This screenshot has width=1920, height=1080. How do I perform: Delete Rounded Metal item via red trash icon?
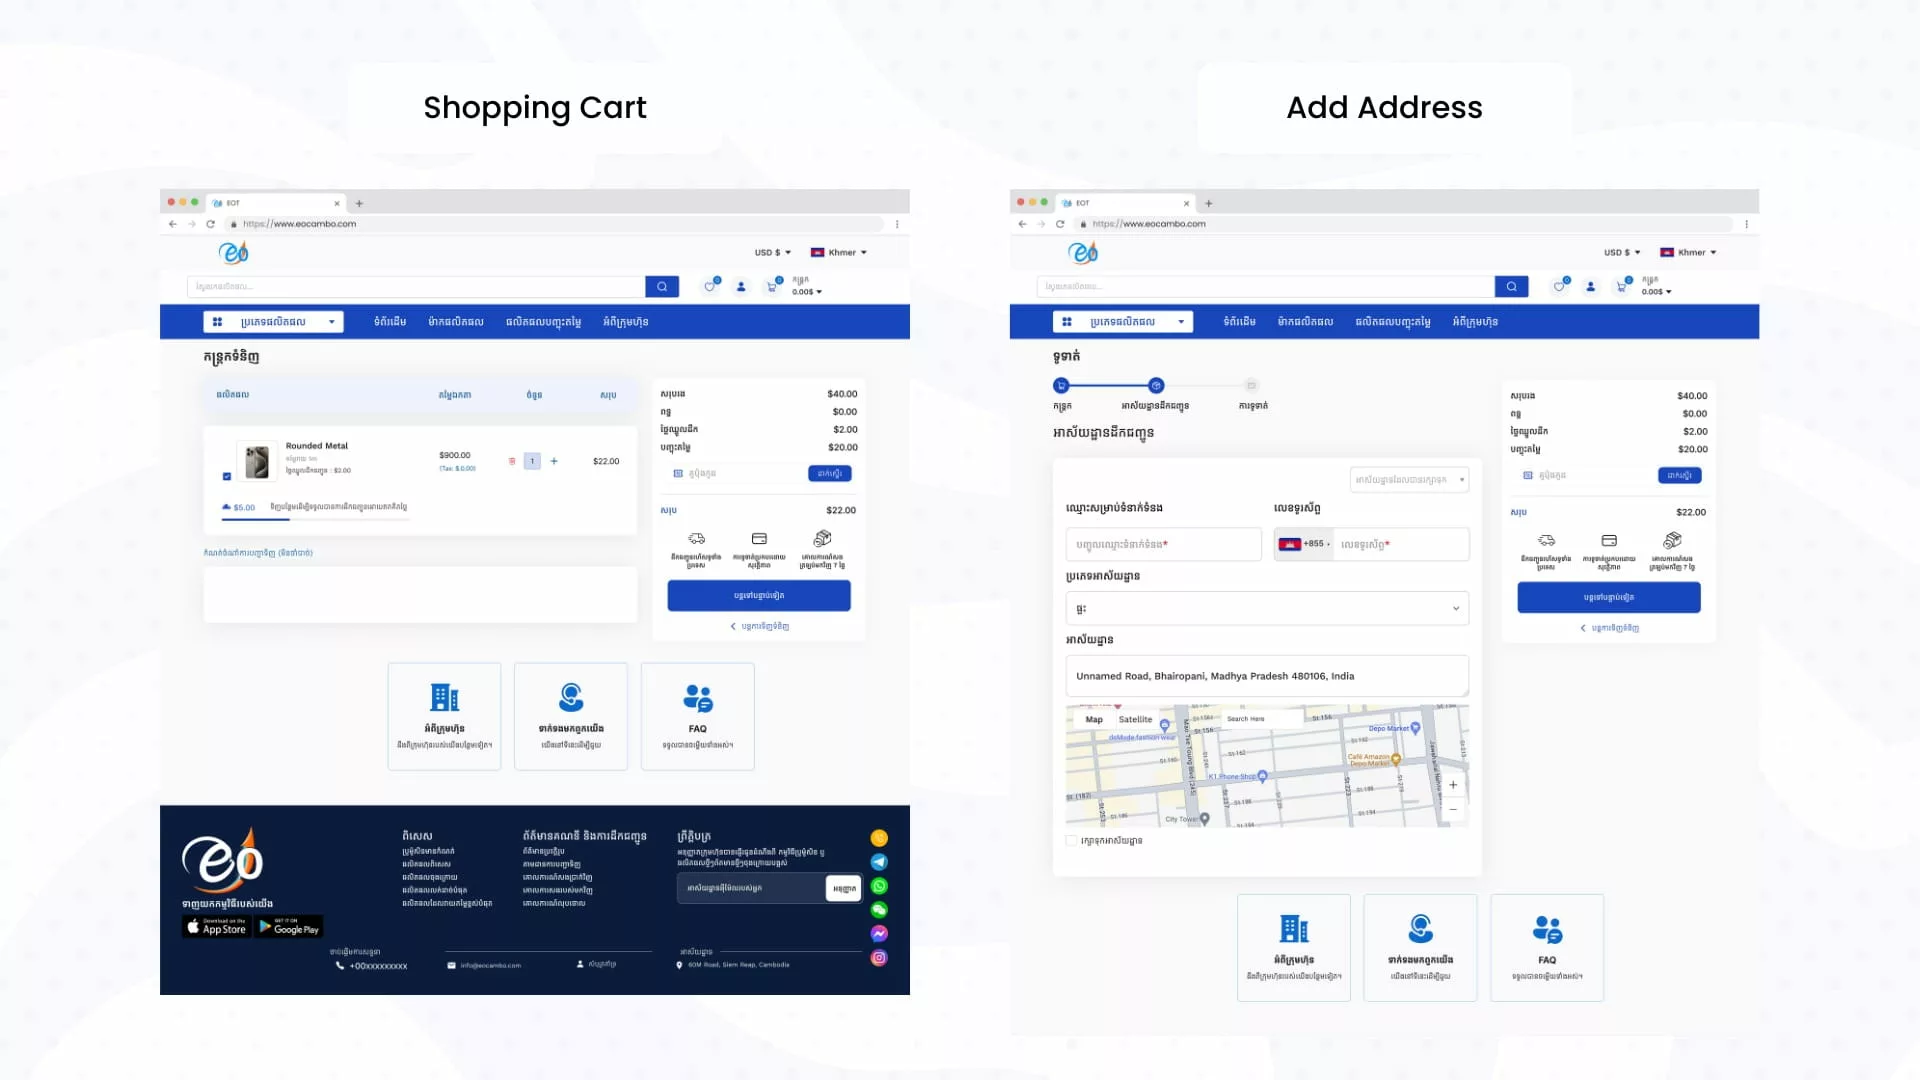(512, 461)
